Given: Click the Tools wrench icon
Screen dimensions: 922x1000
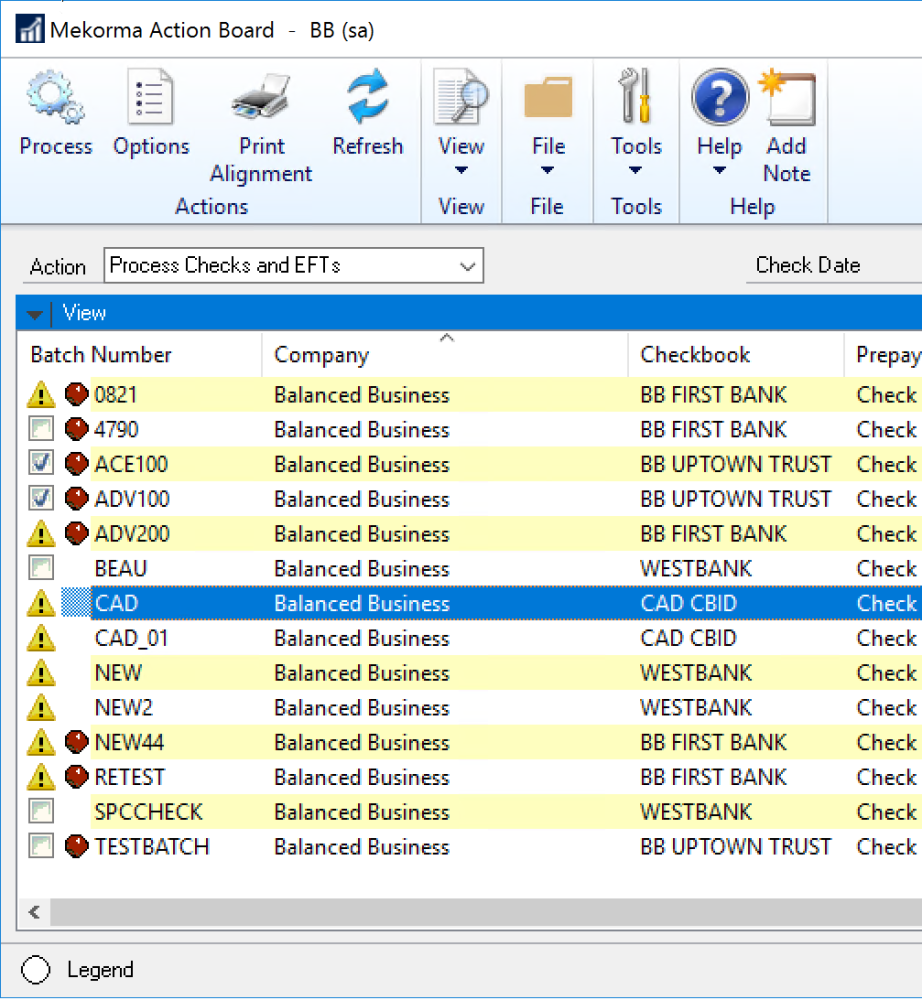Looking at the screenshot, I should coord(636,96).
